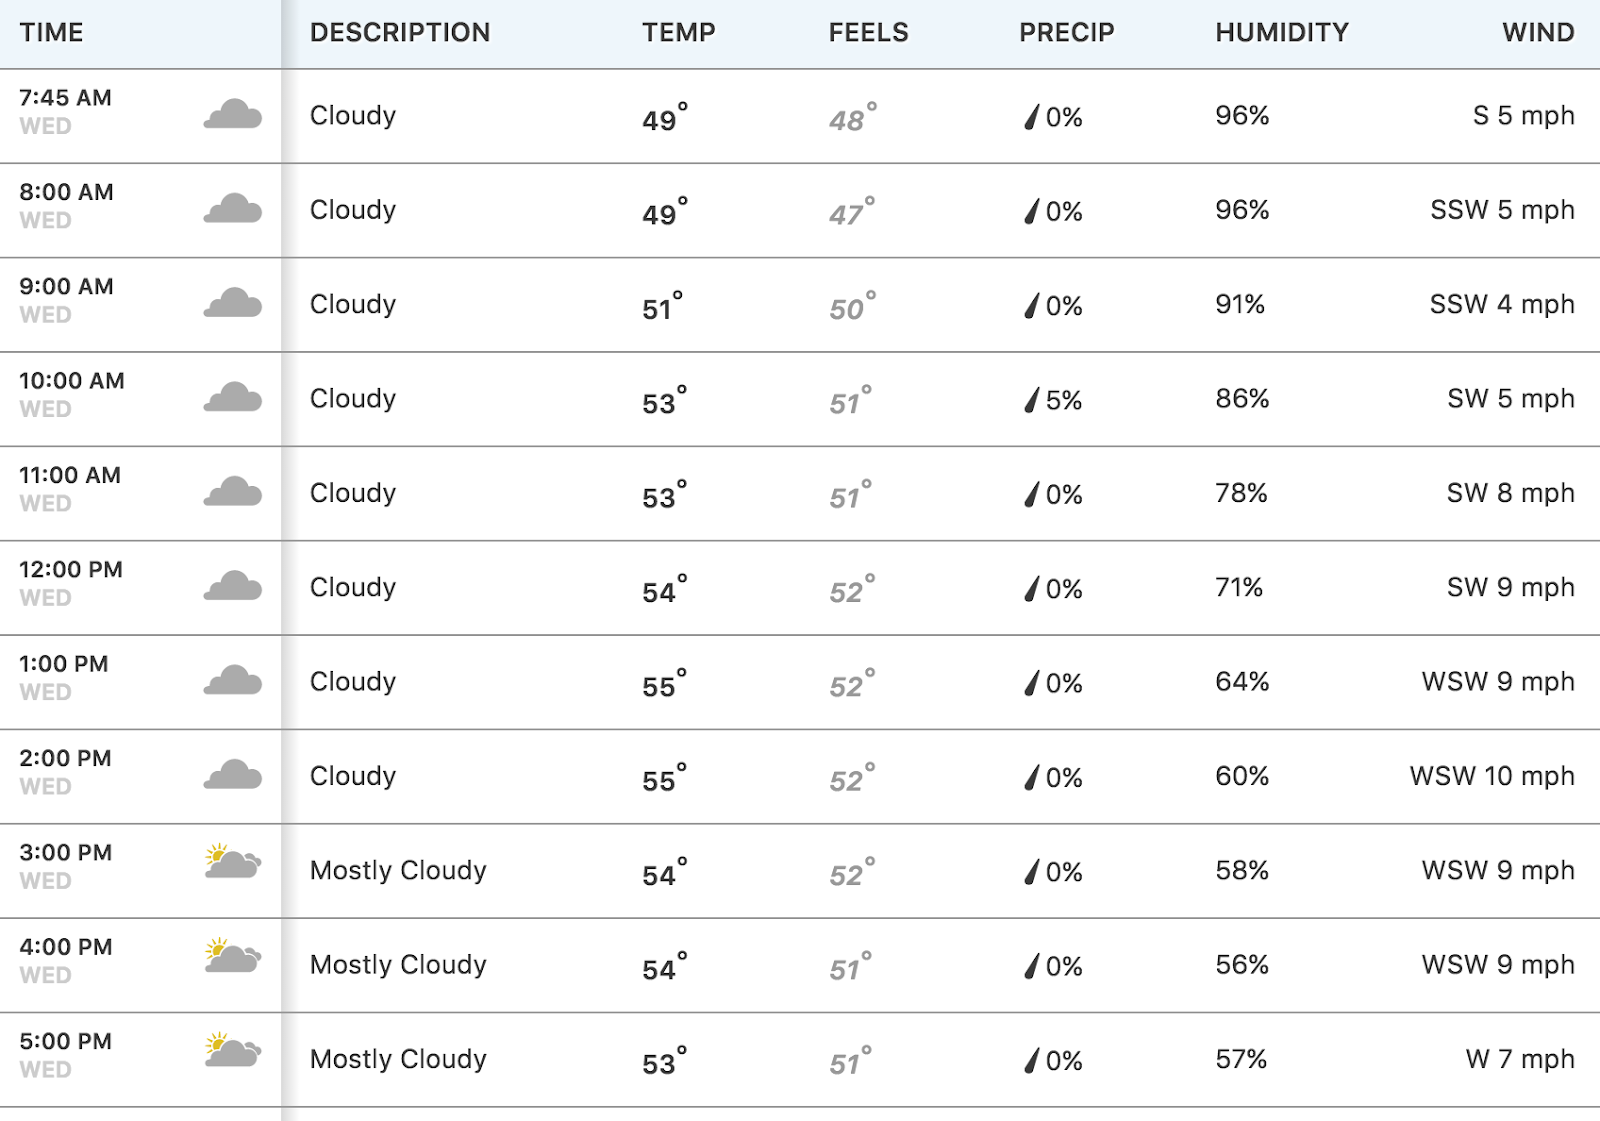Select the 2:00 PM WED time entry

pos(66,772)
